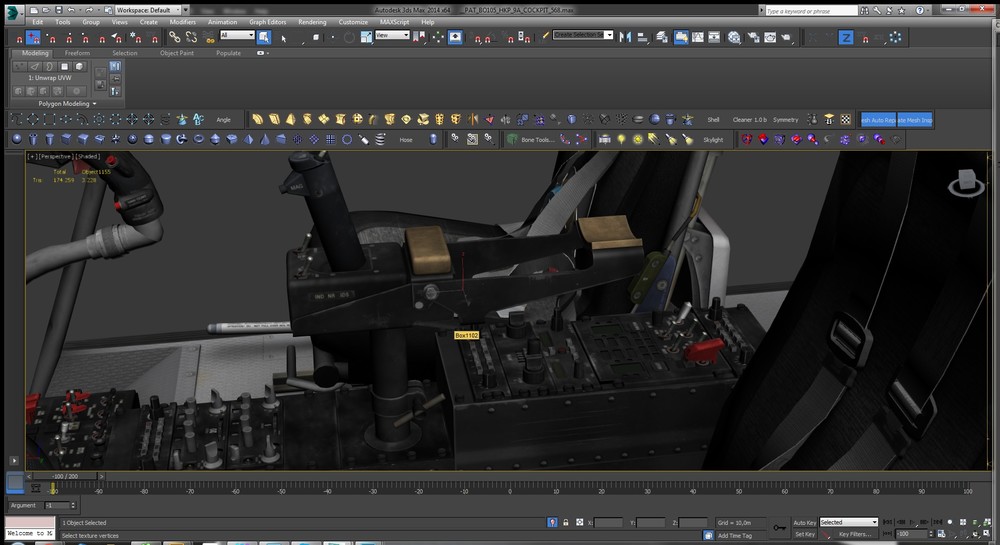The height and width of the screenshot is (545, 1000).
Task: Click the checkerboard icon beside Symmetry
Action: click(846, 120)
